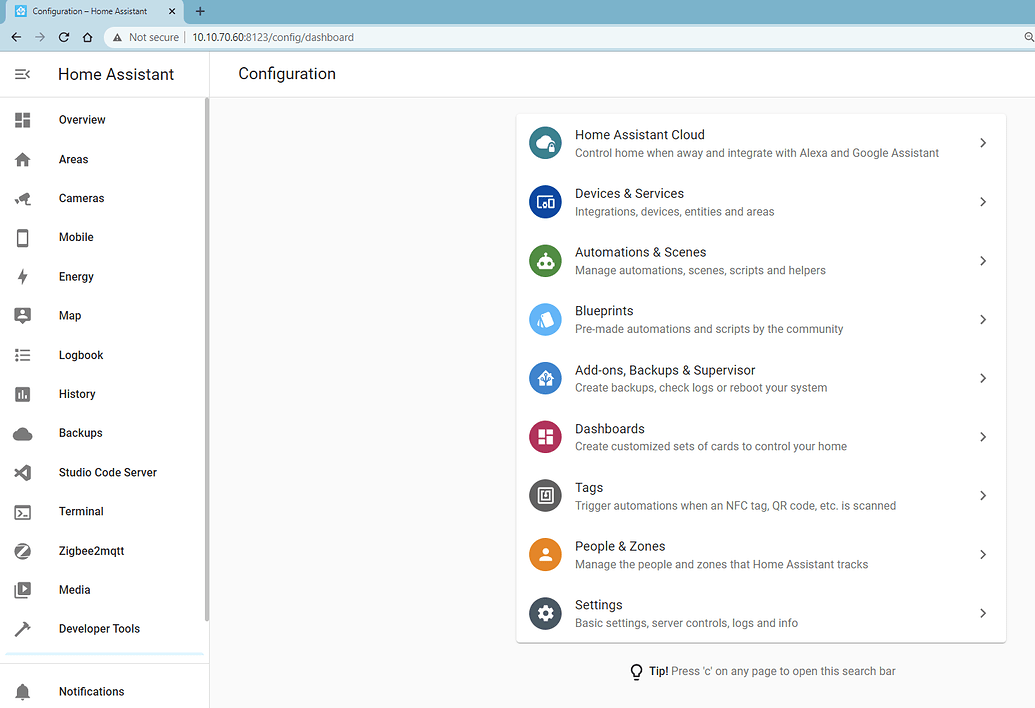Open a new browser tab

click(200, 11)
